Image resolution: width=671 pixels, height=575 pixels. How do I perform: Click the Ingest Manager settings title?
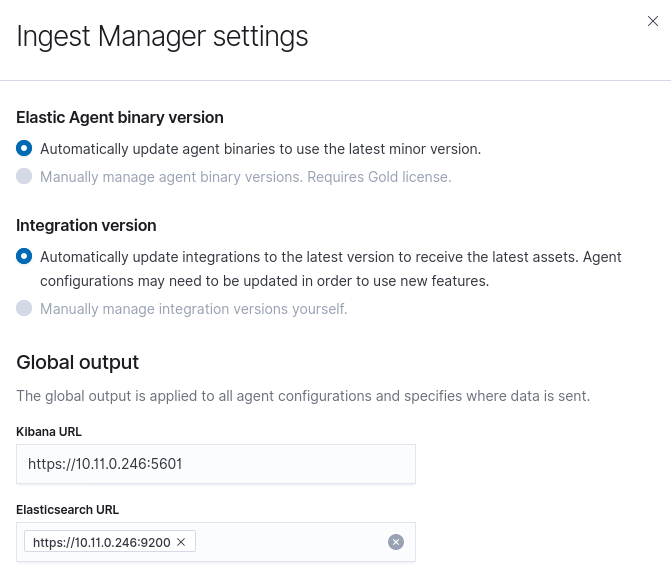coord(162,37)
